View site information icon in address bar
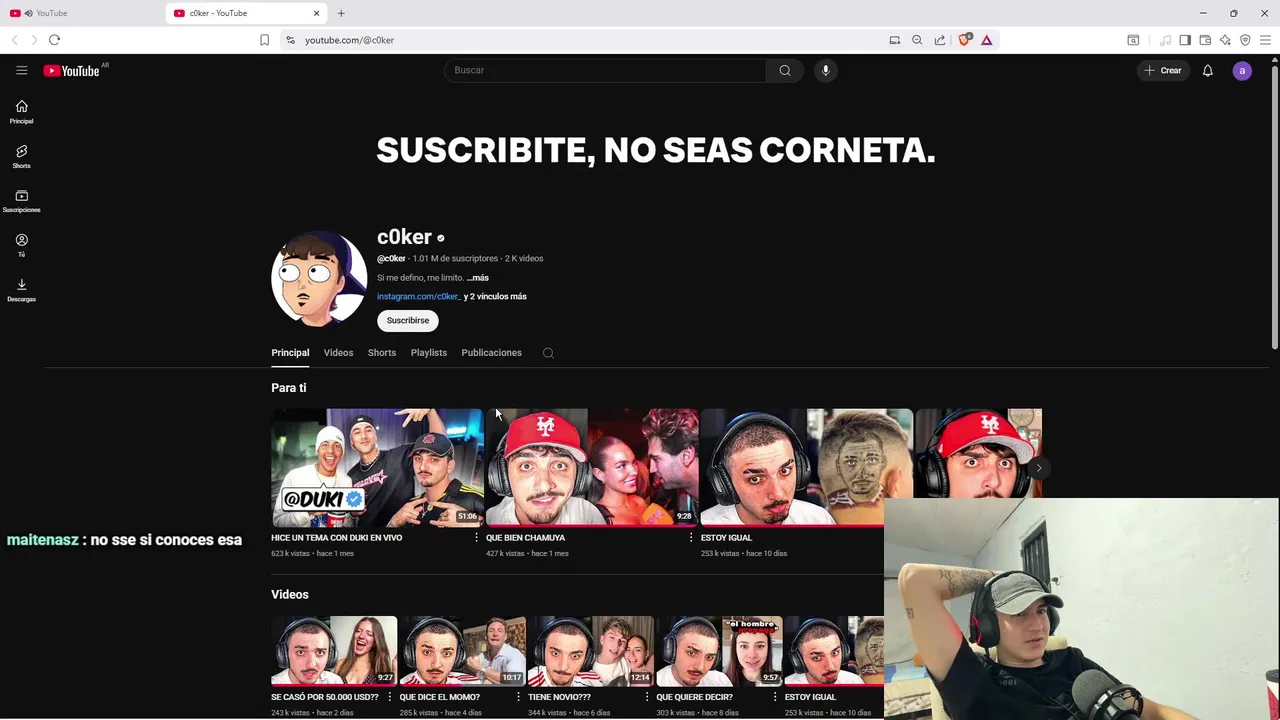This screenshot has height=720, width=1280. (290, 40)
